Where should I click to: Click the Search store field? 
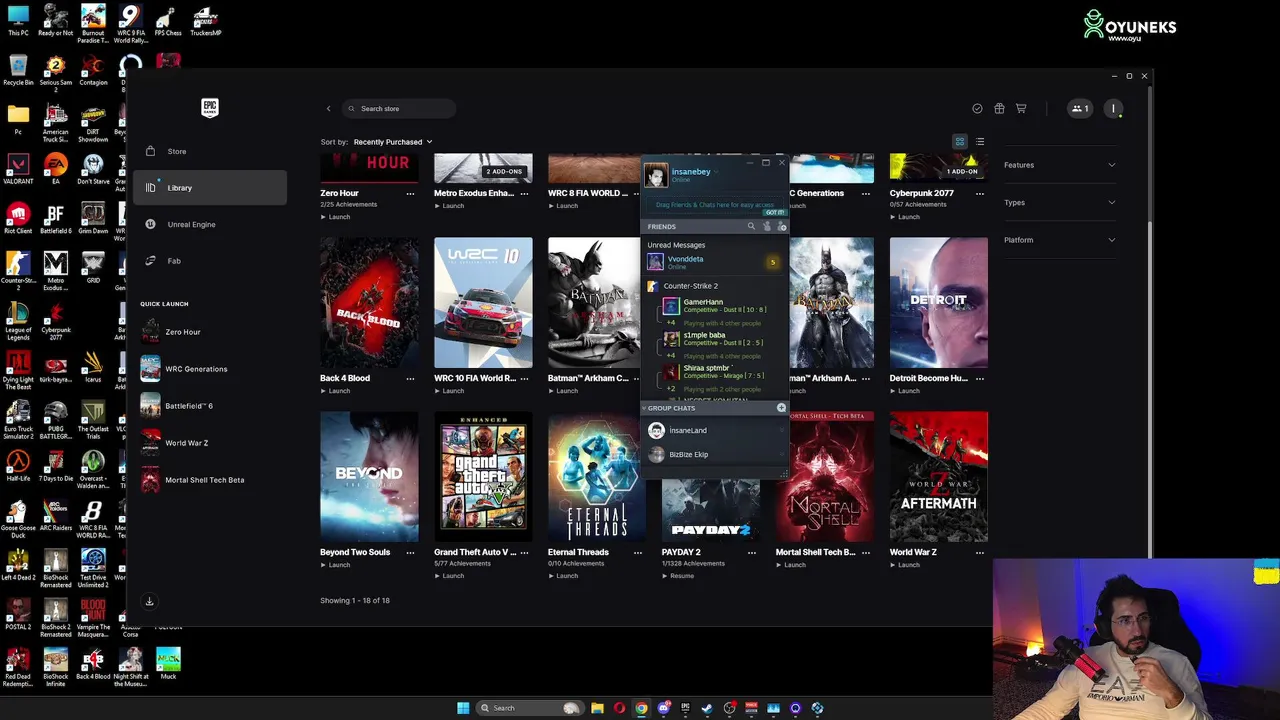pos(399,108)
